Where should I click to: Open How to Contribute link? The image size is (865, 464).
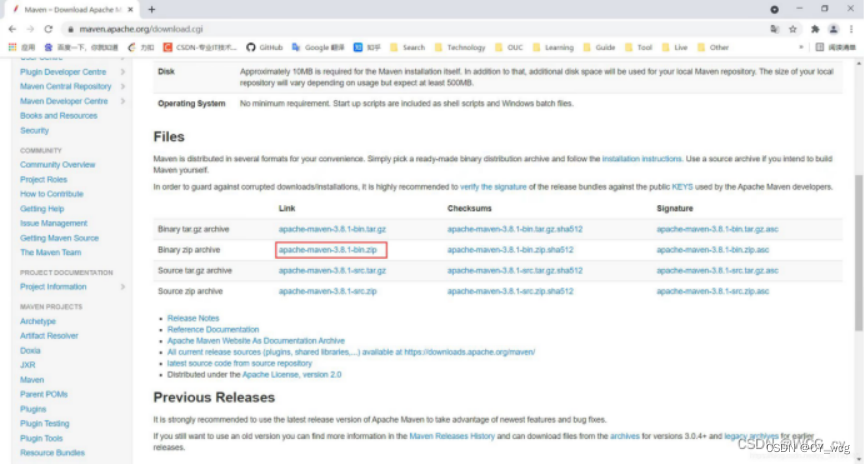51,194
